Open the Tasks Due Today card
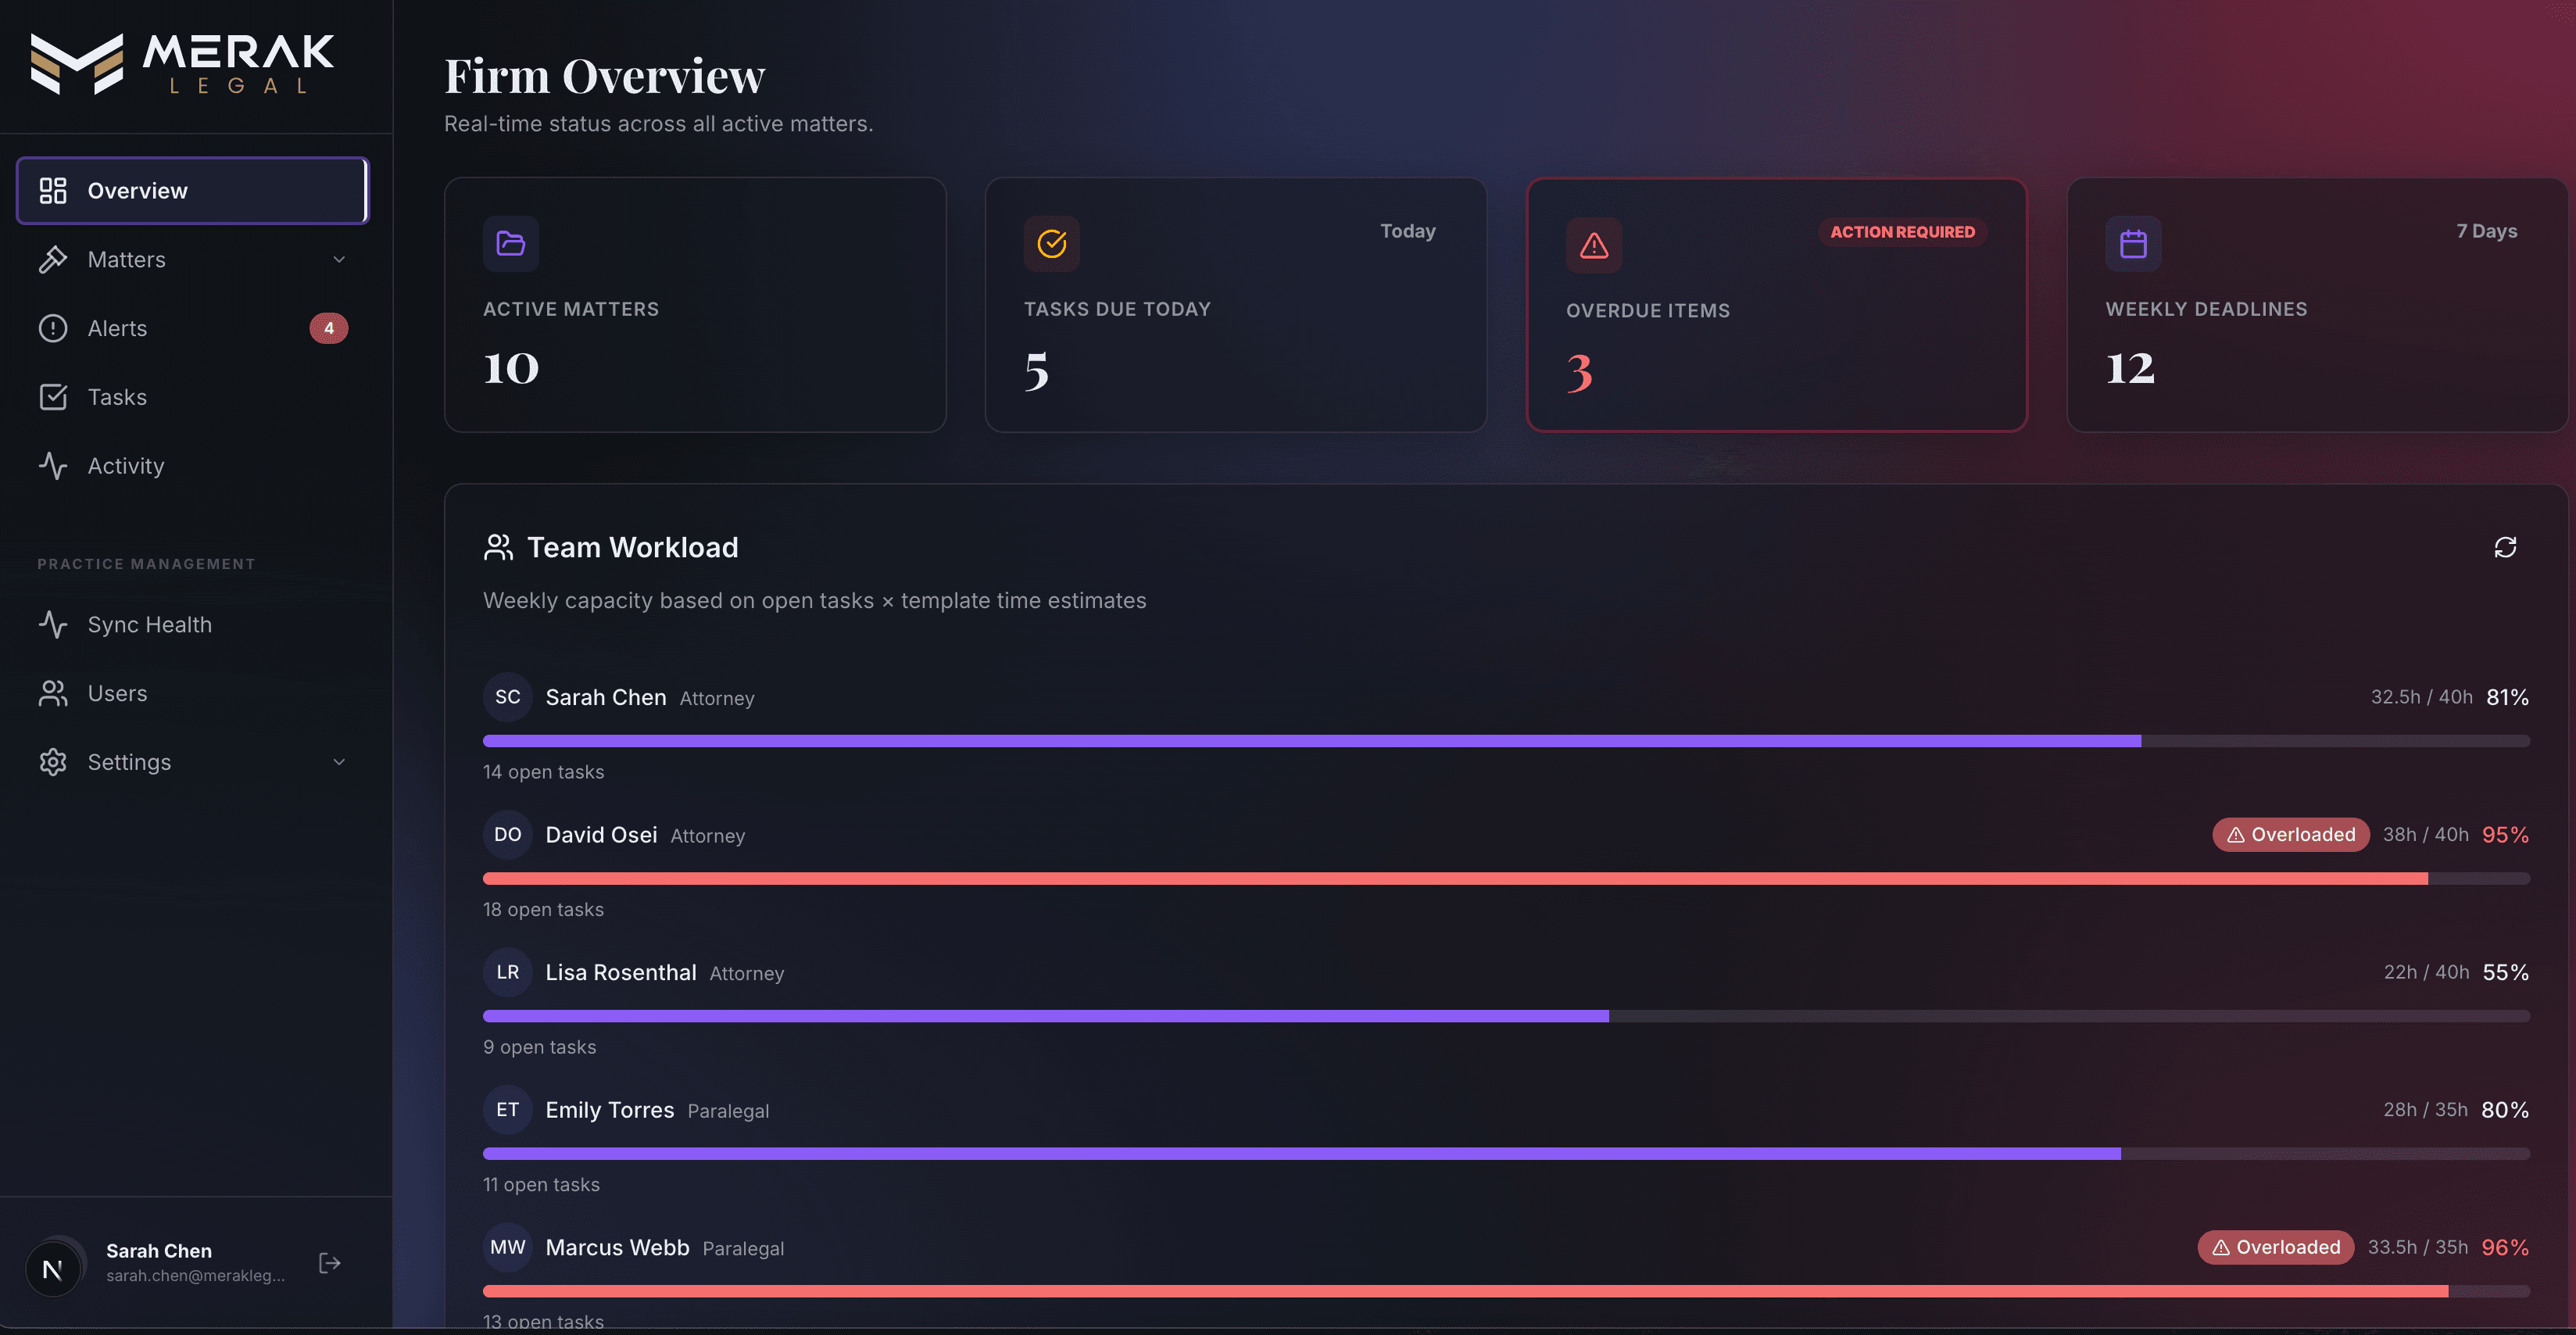 pos(1236,305)
